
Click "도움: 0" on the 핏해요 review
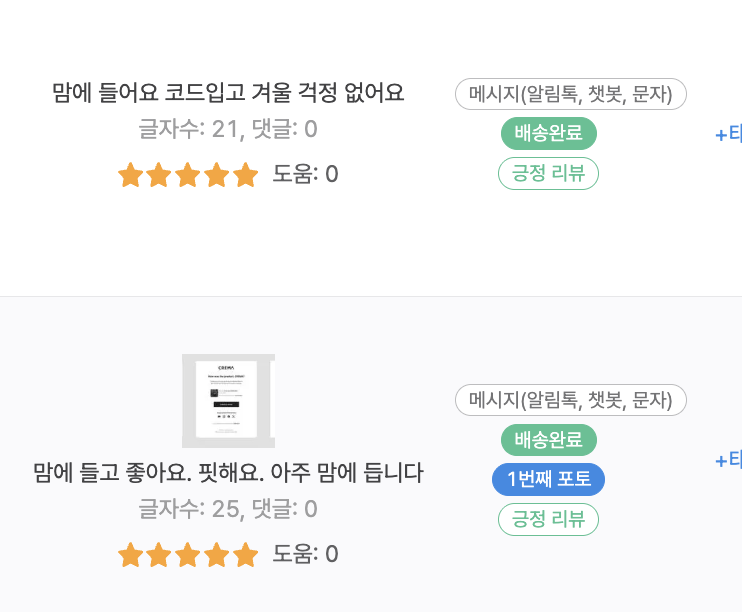pyautogui.click(x=305, y=555)
